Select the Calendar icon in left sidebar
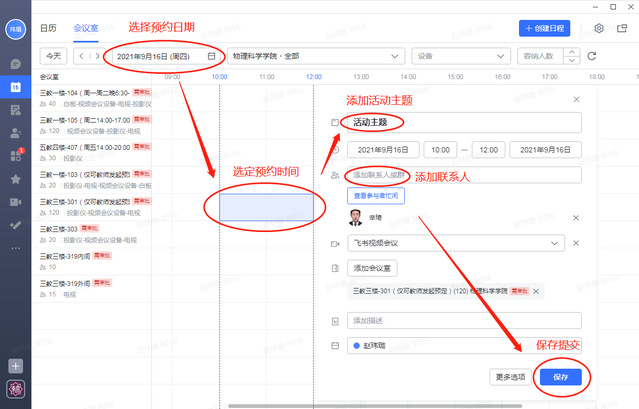This screenshot has width=639, height=409. click(16, 87)
